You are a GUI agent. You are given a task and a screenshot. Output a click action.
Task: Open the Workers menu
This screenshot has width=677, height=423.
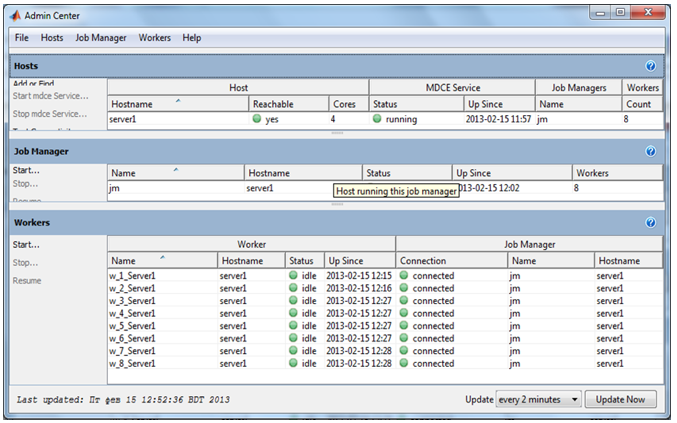155,38
